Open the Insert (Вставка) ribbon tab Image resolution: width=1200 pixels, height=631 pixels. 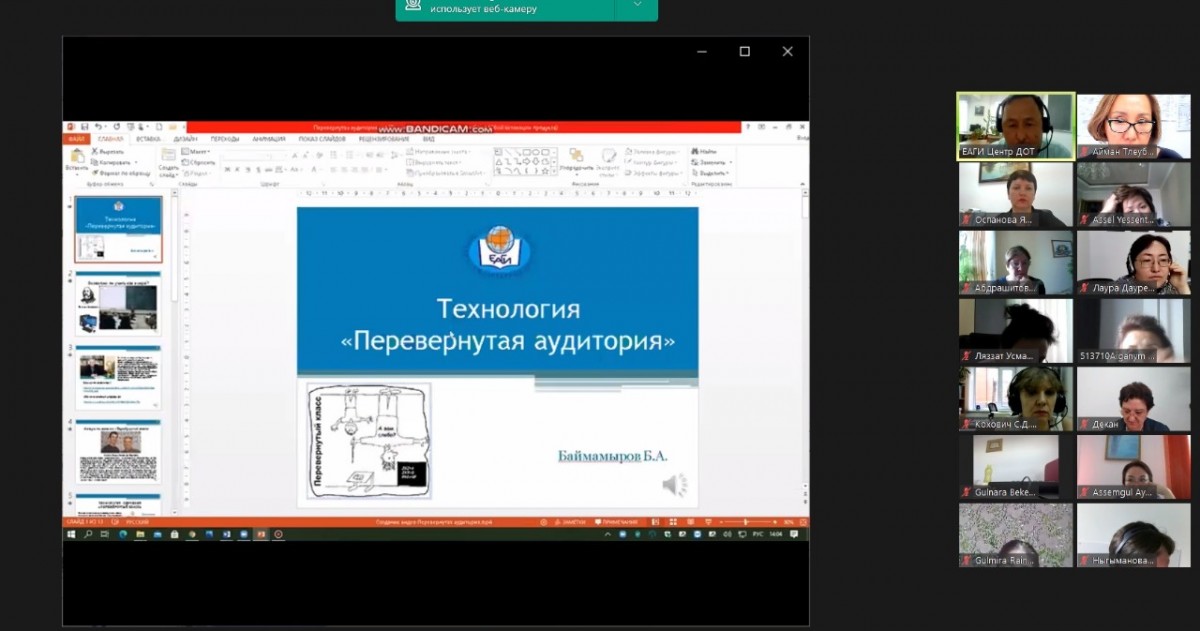148,139
